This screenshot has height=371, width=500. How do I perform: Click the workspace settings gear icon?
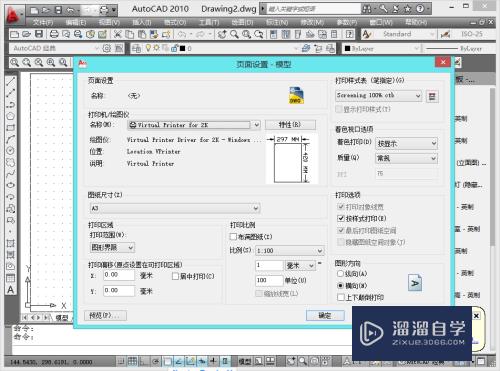tap(107, 49)
